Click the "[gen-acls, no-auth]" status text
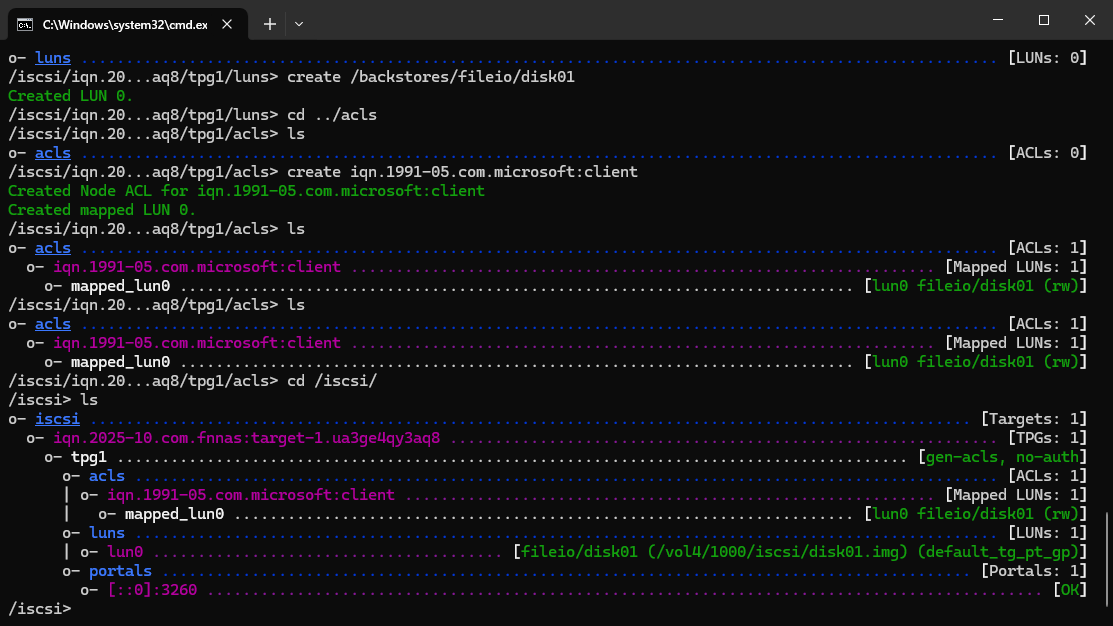Image resolution: width=1113 pixels, height=626 pixels. (1002, 457)
